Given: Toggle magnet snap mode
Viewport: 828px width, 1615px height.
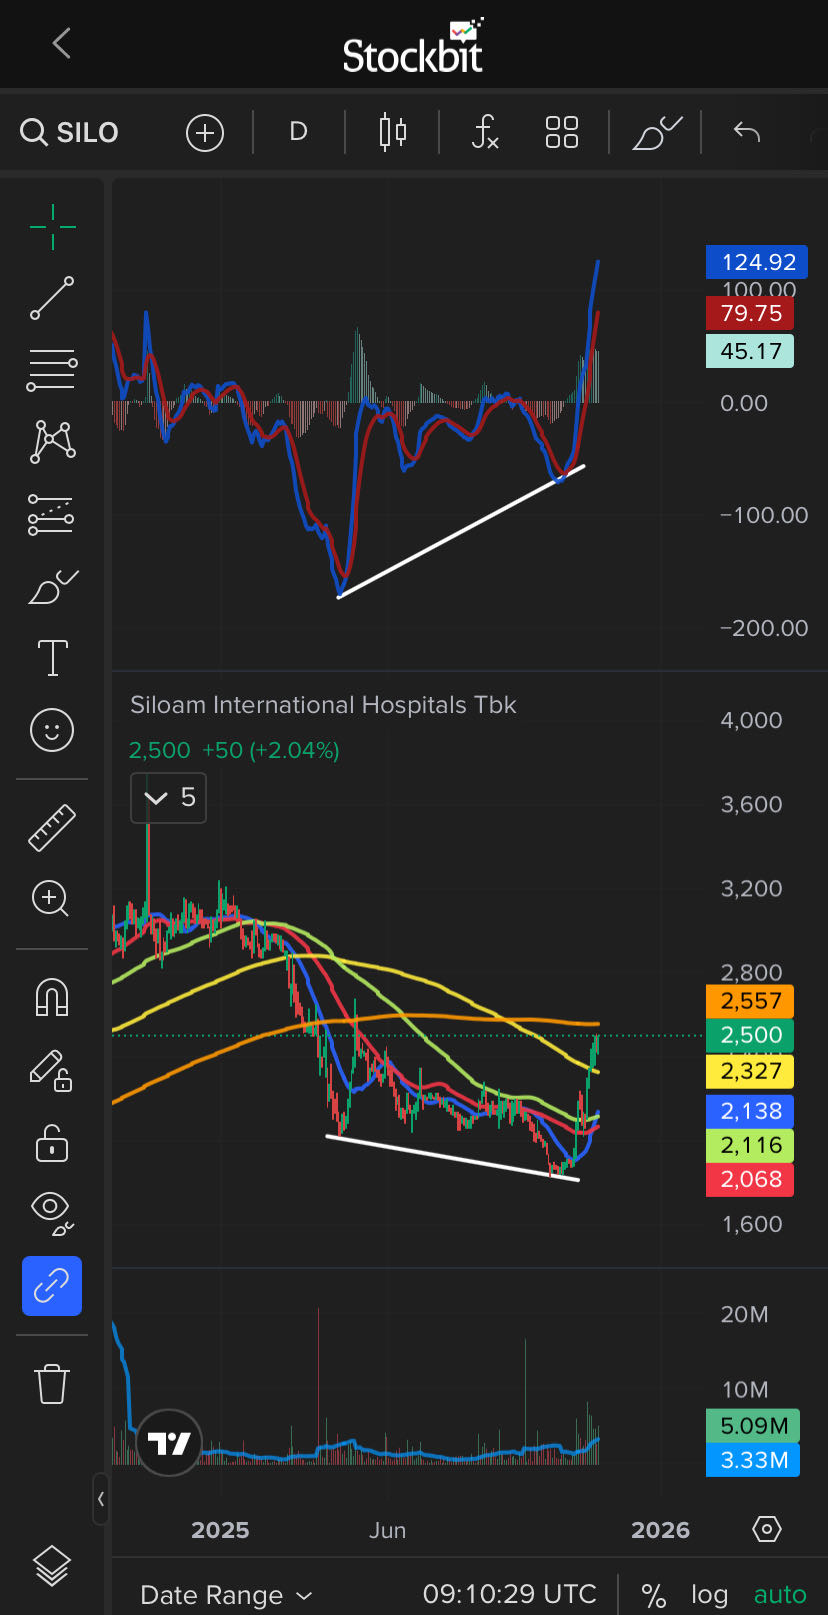Looking at the screenshot, I should click(x=52, y=997).
